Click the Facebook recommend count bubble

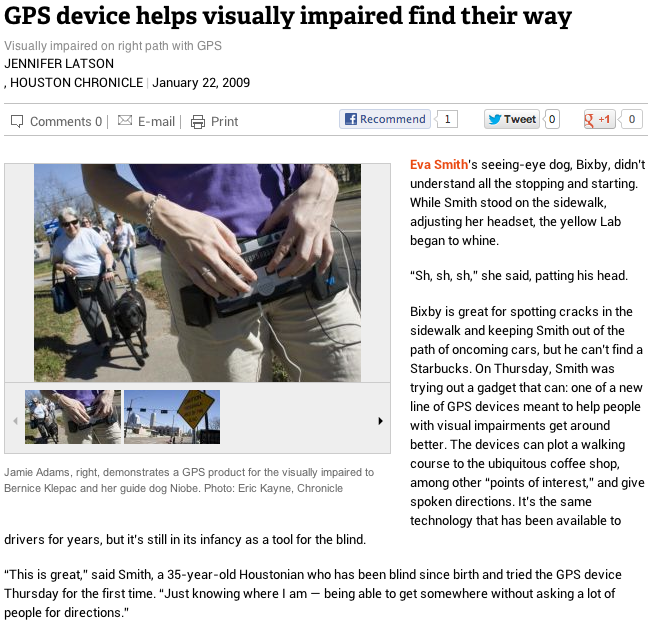[447, 119]
